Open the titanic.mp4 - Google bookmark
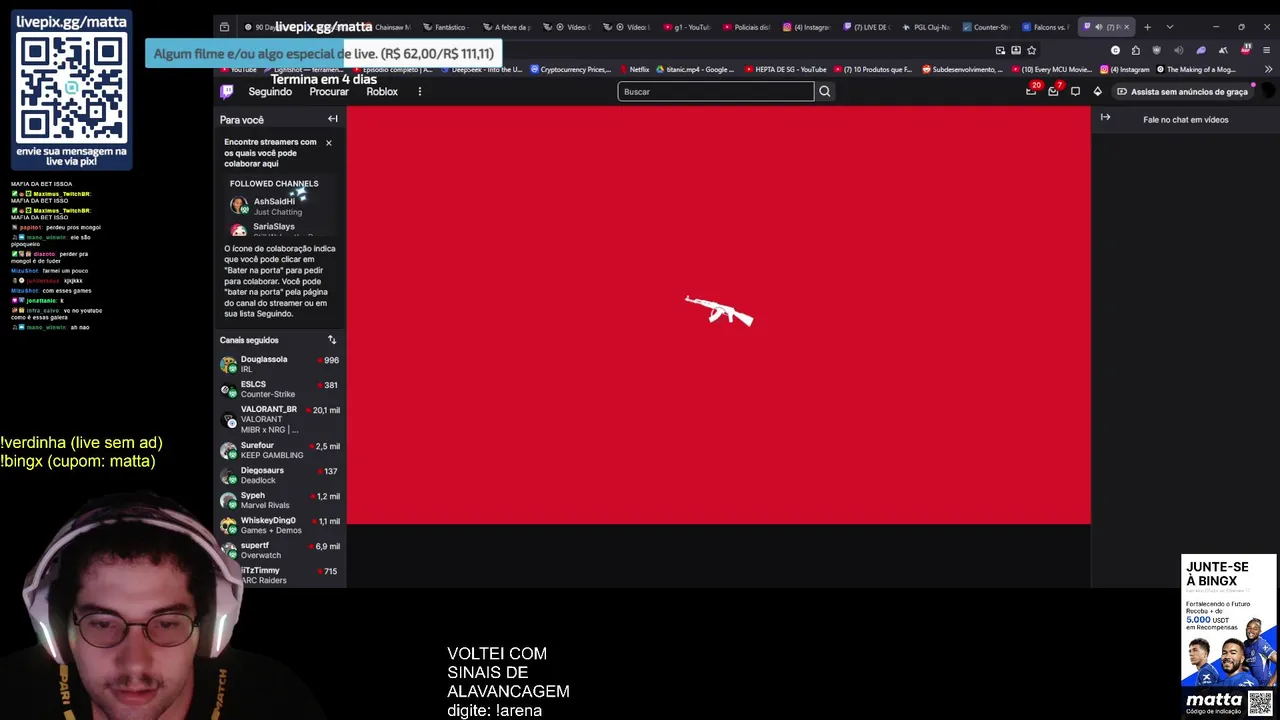This screenshot has height=720, width=1280. [x=695, y=70]
